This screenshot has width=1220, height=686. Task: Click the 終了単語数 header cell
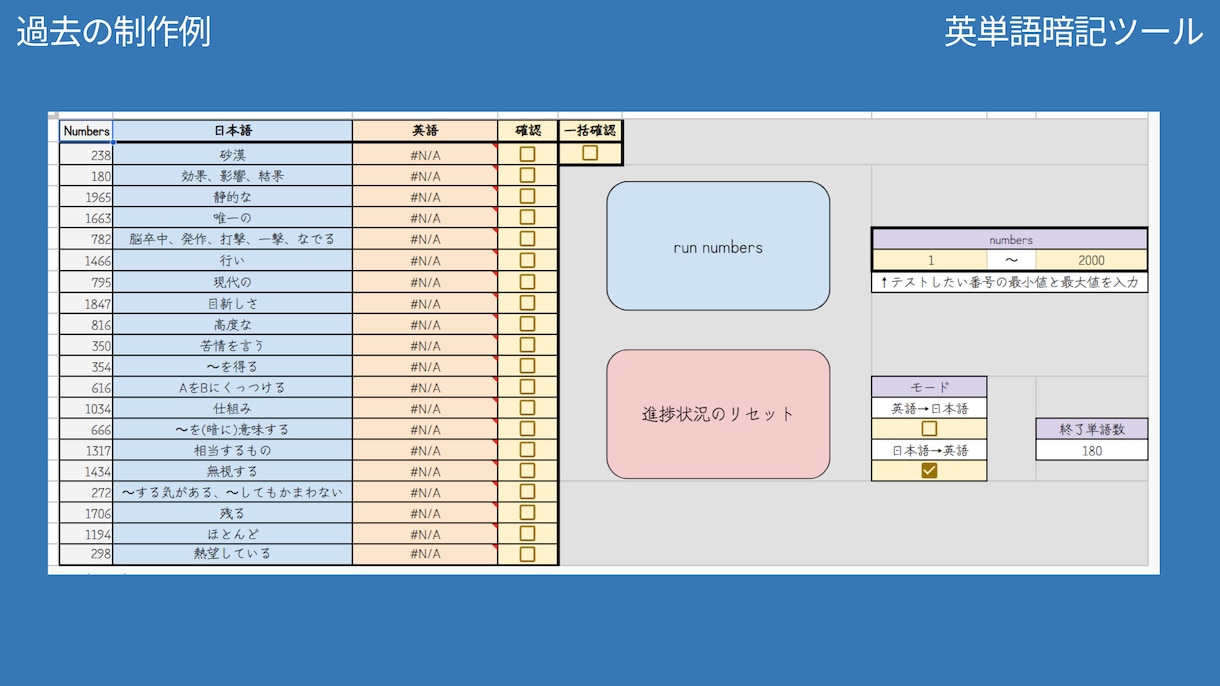pyautogui.click(x=1091, y=429)
